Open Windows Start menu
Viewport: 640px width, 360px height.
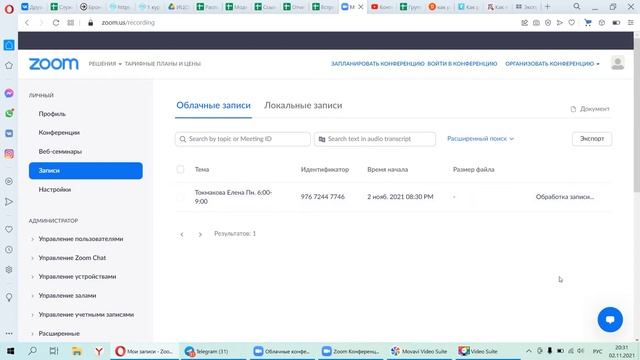point(11,351)
